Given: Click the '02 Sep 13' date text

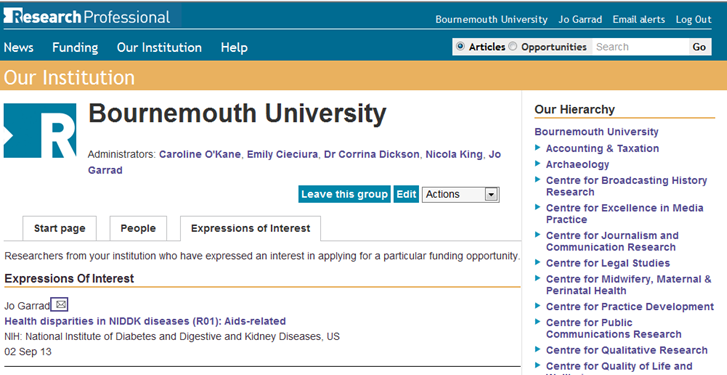Looking at the screenshot, I should 28,351.
